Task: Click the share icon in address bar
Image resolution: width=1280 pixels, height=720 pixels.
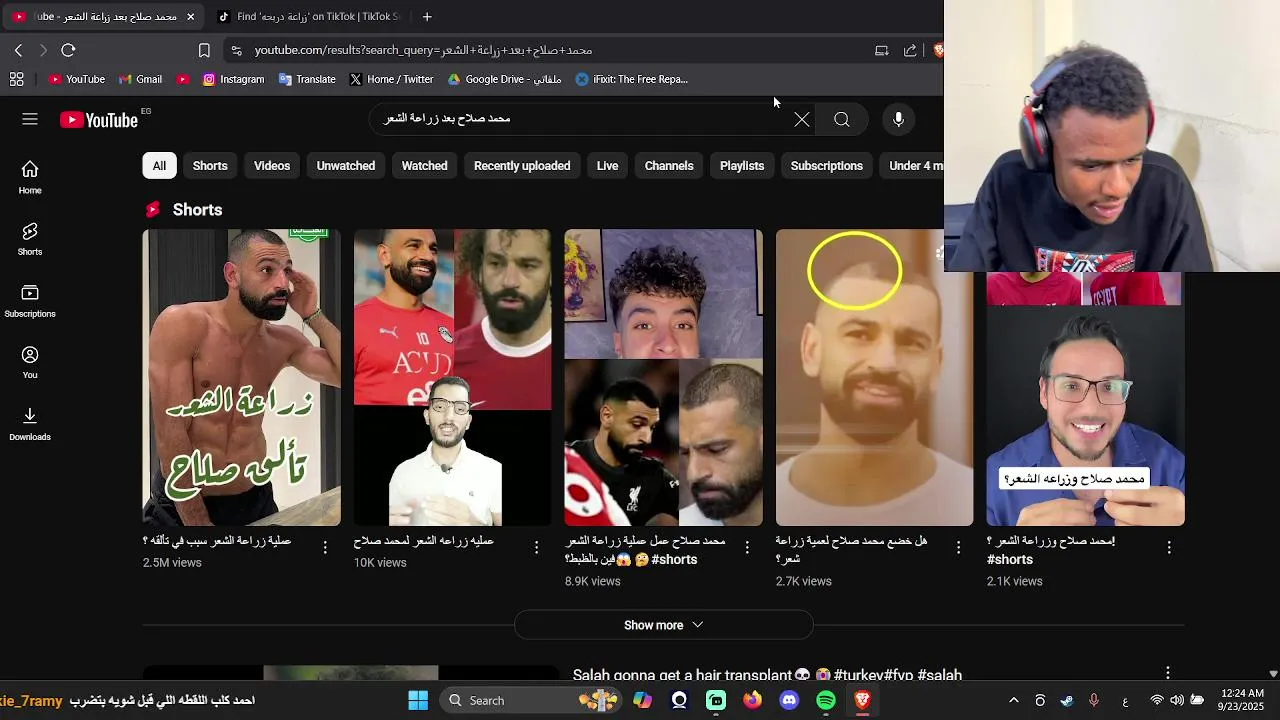Action: coord(910,50)
